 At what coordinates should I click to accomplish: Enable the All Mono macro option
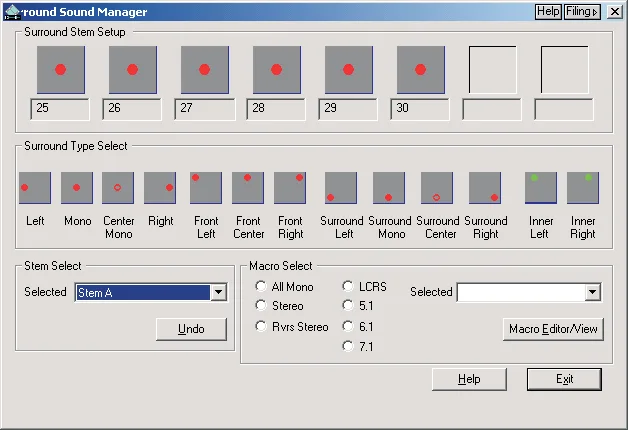[261, 286]
